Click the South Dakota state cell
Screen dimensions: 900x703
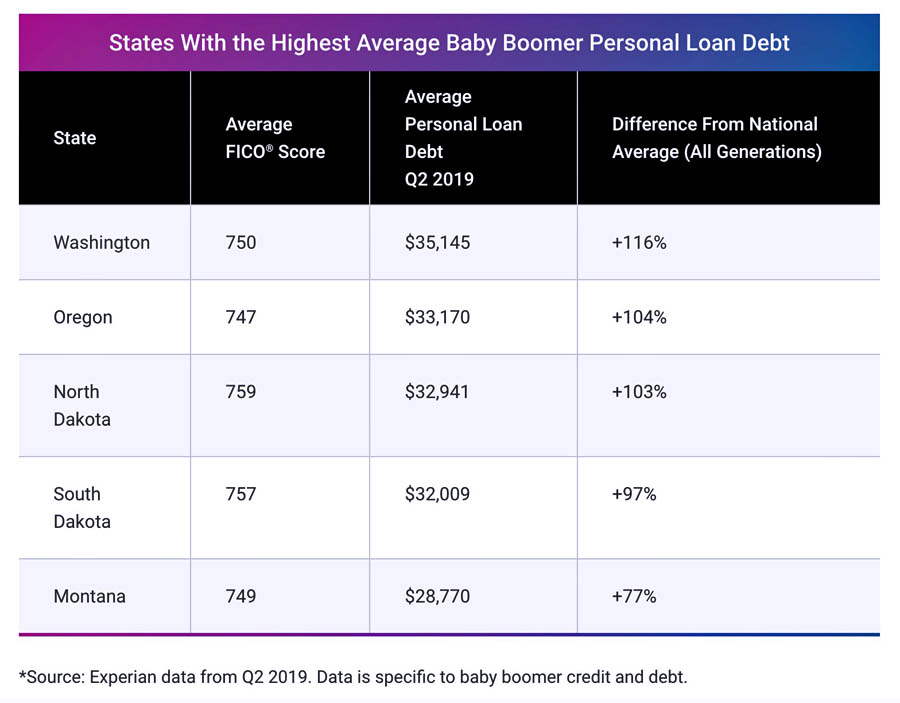(82, 507)
